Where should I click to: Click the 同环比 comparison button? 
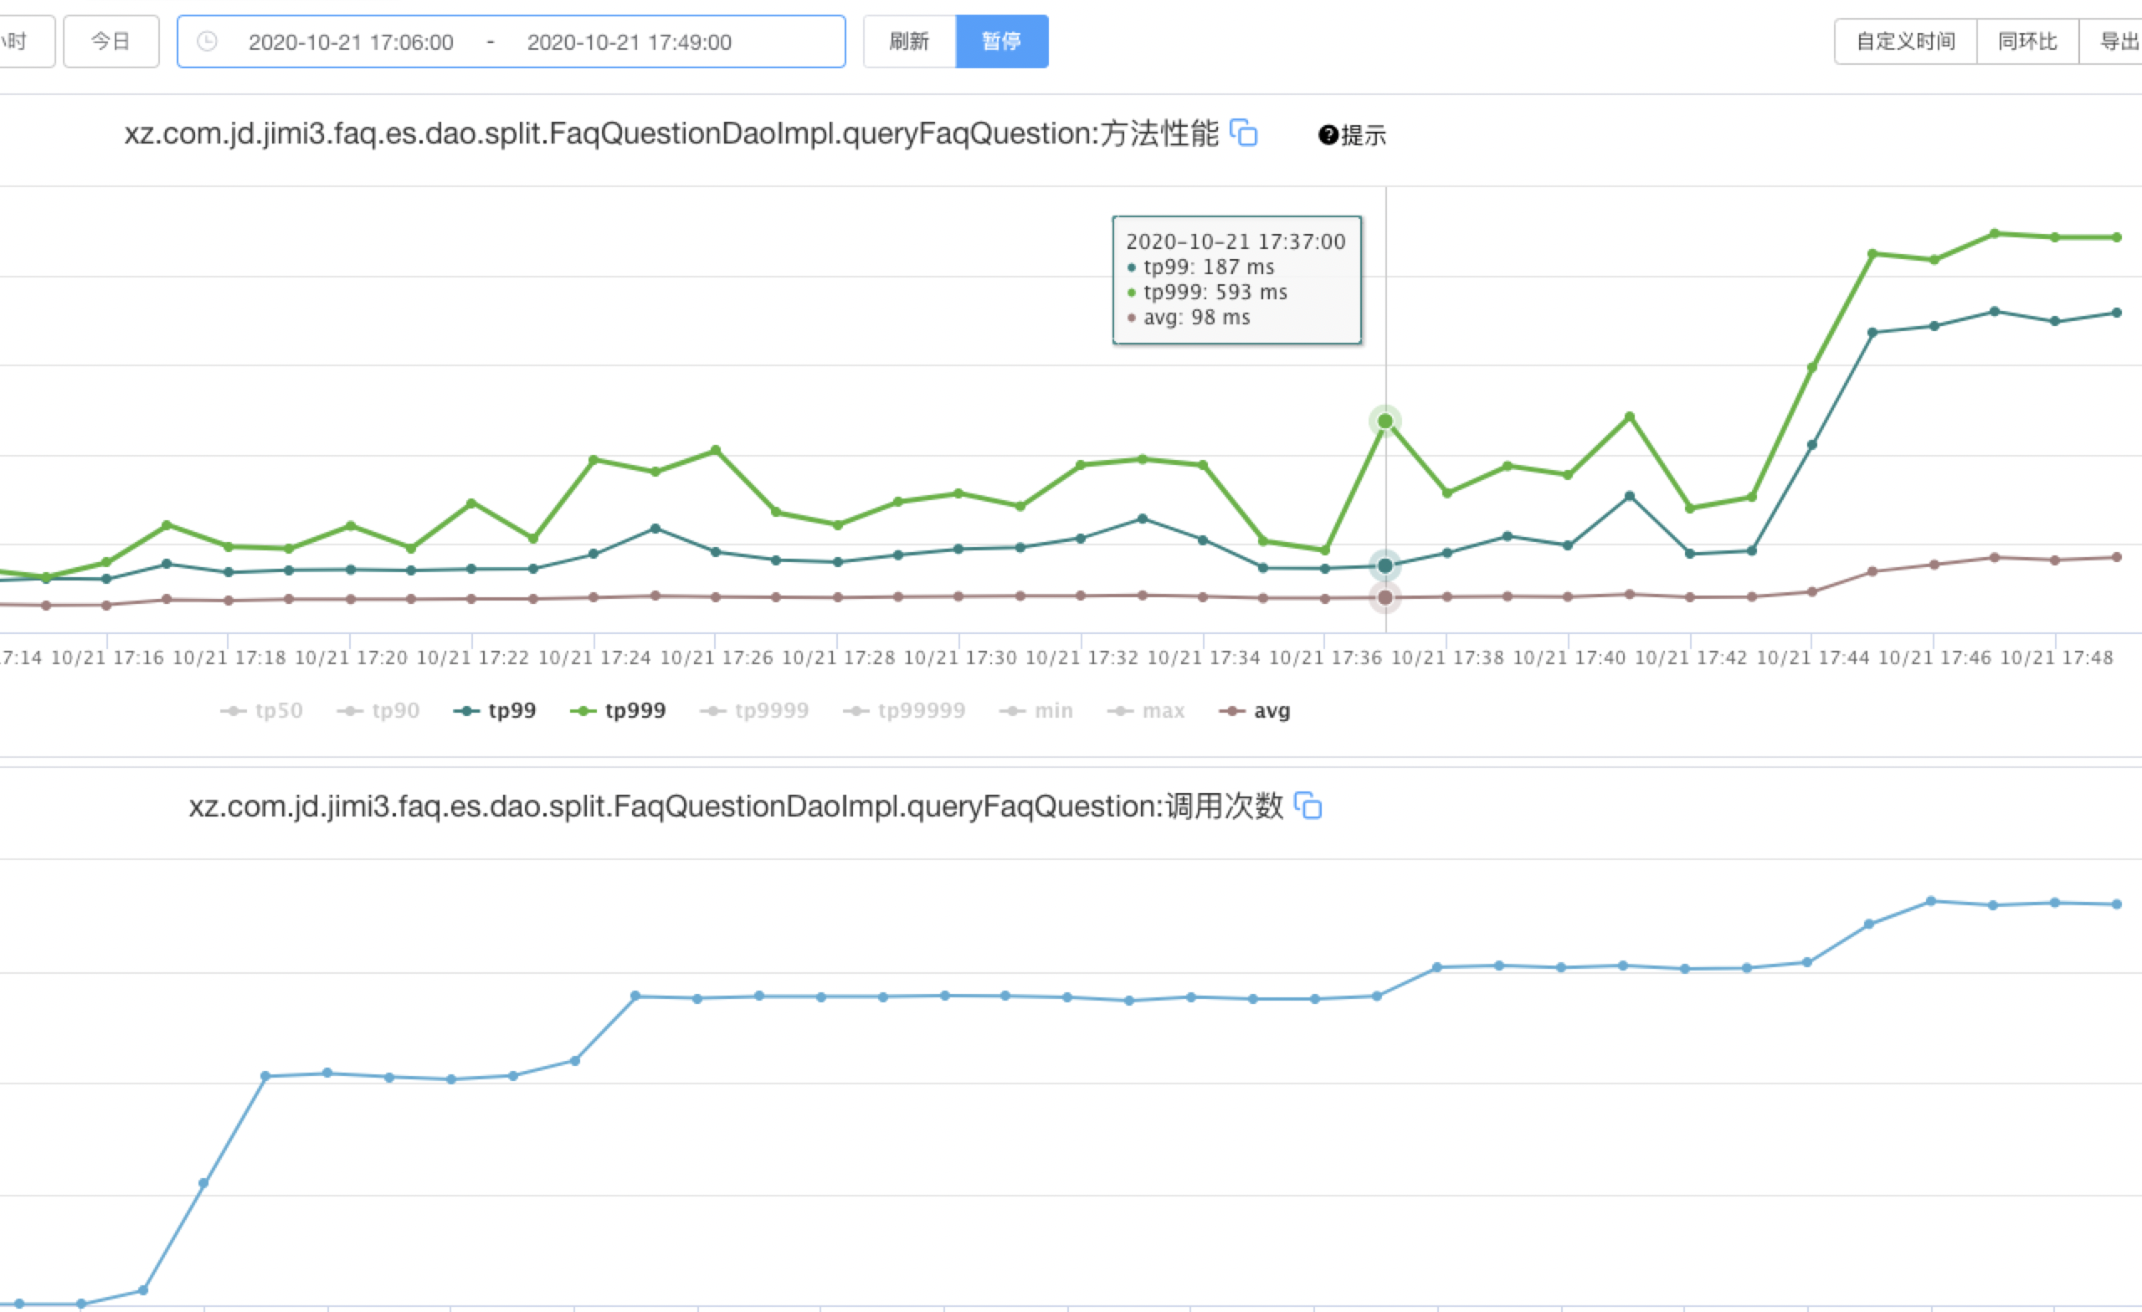coord(2027,41)
